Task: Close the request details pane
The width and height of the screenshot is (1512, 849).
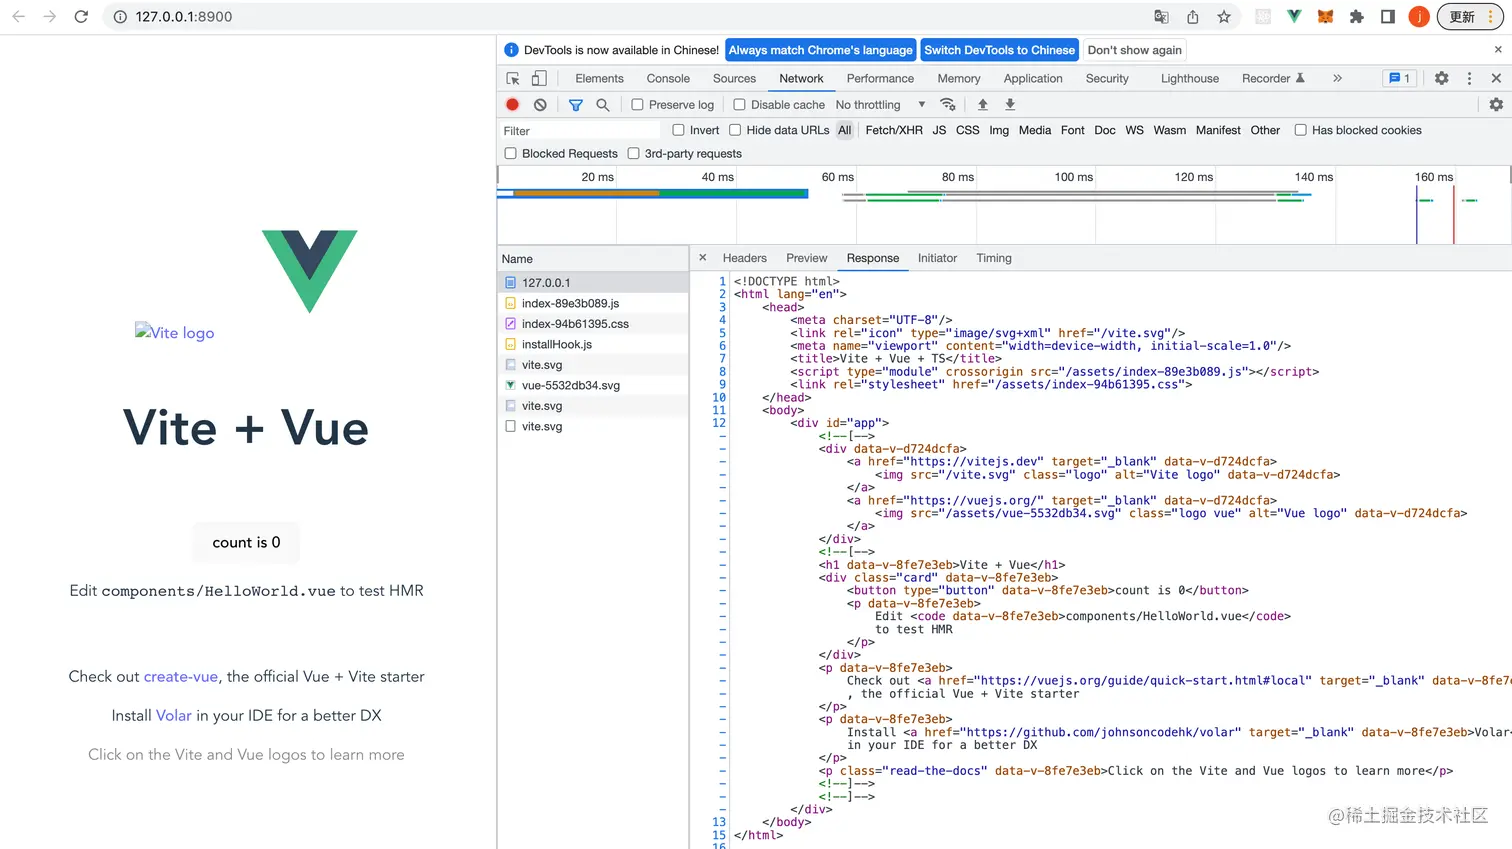Action: (703, 257)
